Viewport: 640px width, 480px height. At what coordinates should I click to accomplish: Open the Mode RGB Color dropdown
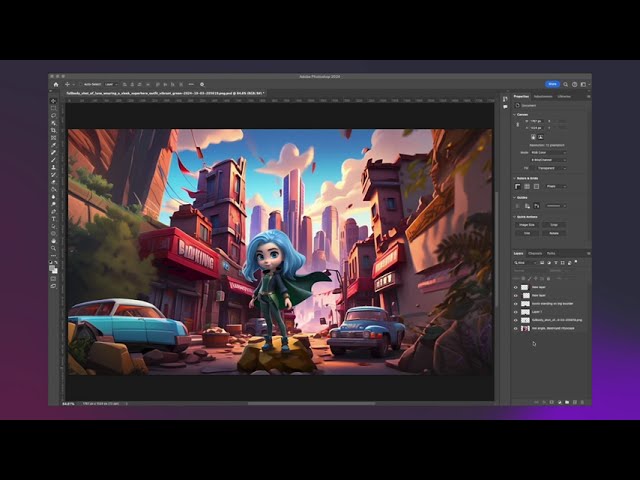point(548,152)
